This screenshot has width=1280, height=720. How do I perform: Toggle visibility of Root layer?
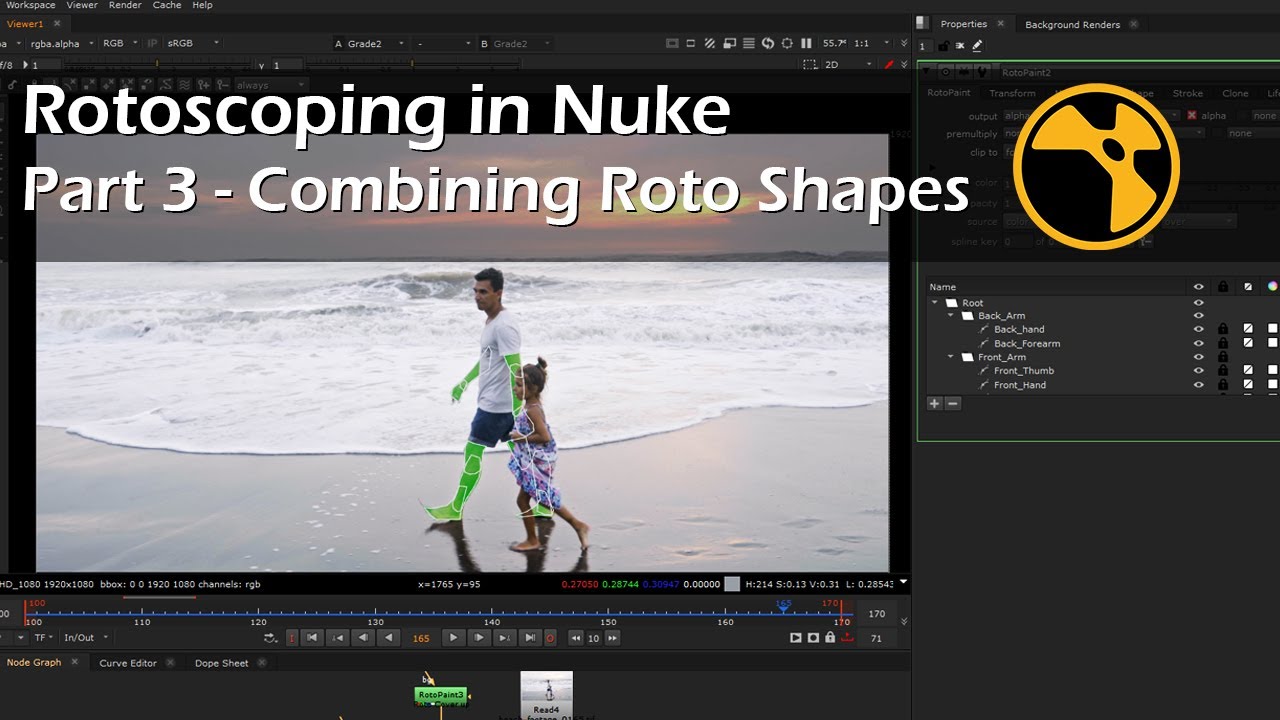(1198, 302)
